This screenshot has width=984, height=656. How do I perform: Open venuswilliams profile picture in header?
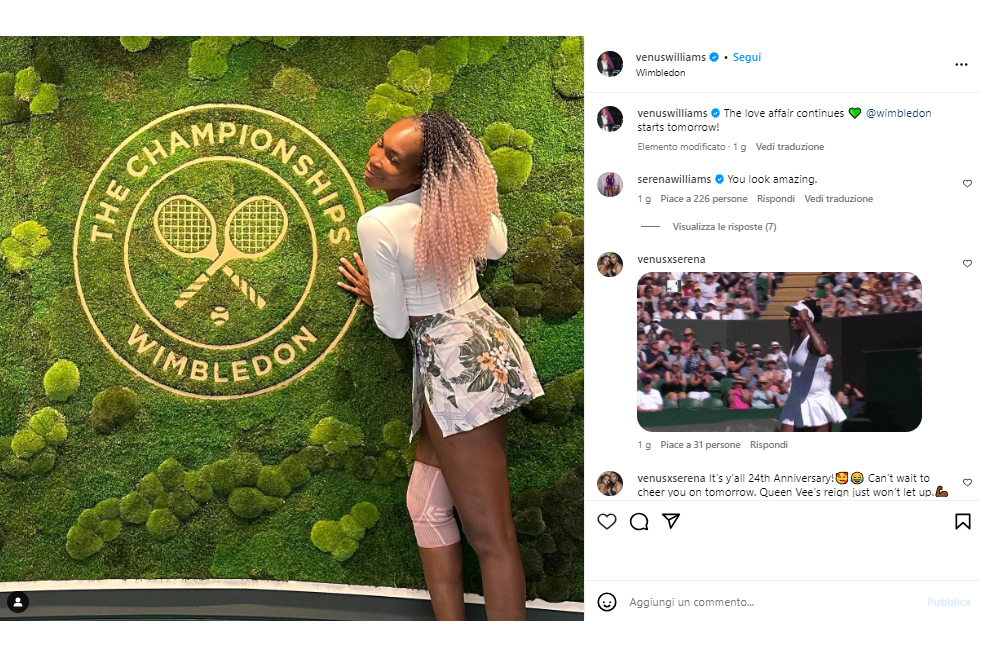(610, 64)
